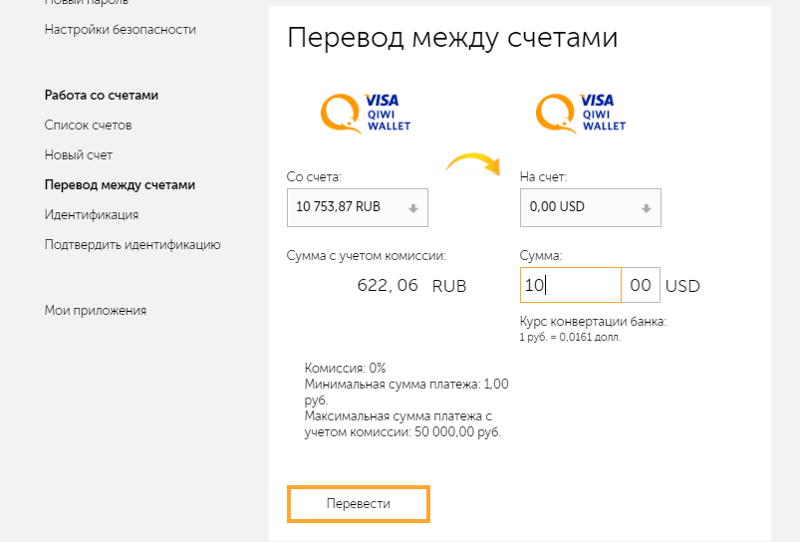Click the destination Visa QIWI Wallet logo above На счет
This screenshot has width=800, height=542.
pyautogui.click(x=581, y=113)
